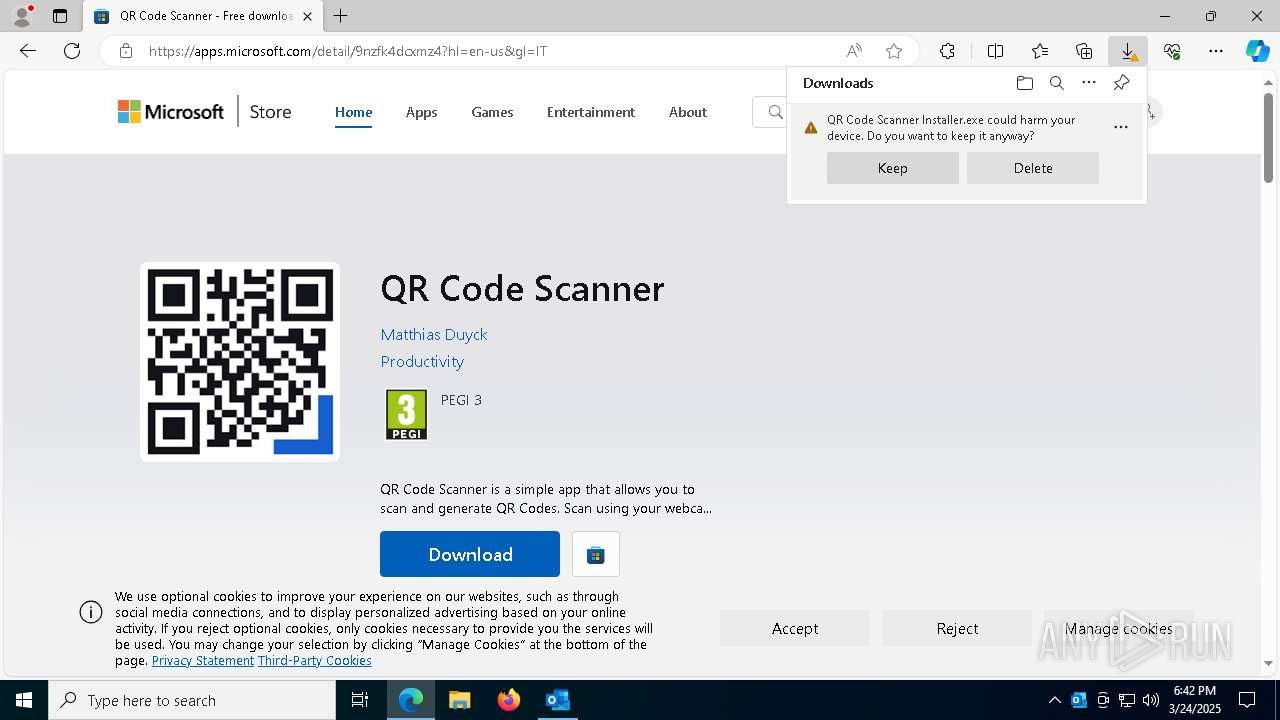The image size is (1280, 720).
Task: Open Collections icon
Action: (1084, 51)
